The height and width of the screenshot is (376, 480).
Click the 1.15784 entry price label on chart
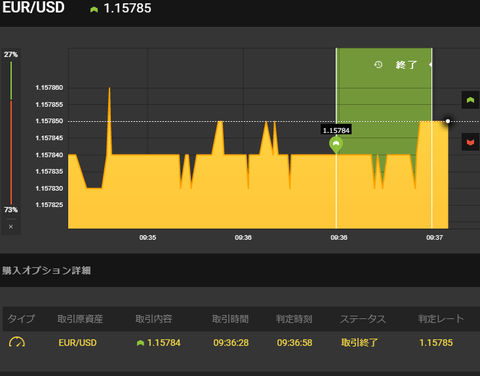coord(336,130)
